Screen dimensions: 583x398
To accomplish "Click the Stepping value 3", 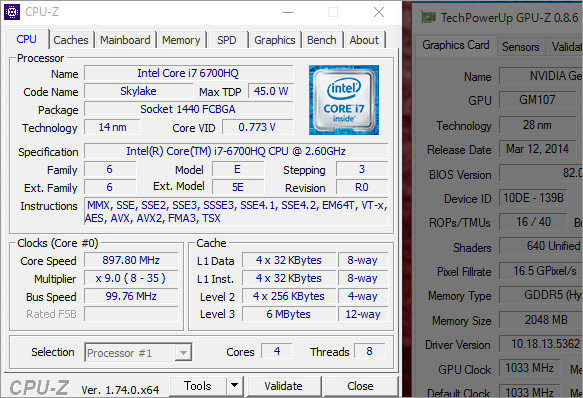I will (362, 169).
